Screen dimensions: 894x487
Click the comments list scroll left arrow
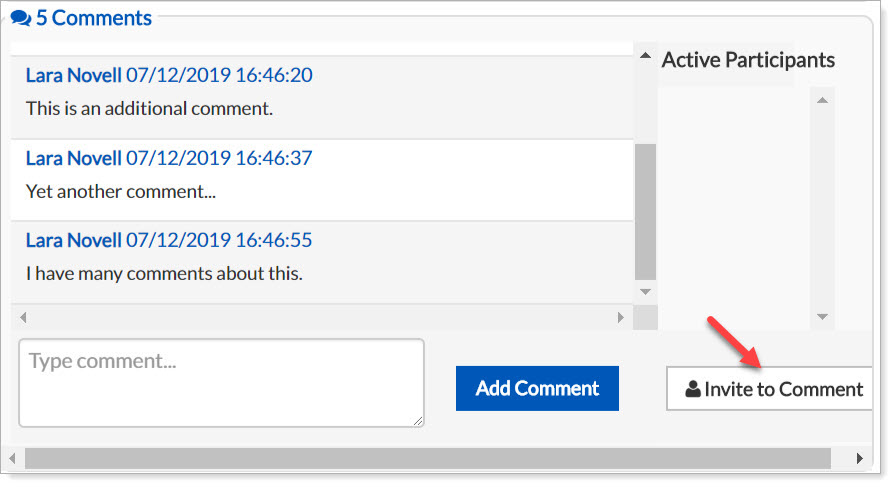tap(23, 318)
